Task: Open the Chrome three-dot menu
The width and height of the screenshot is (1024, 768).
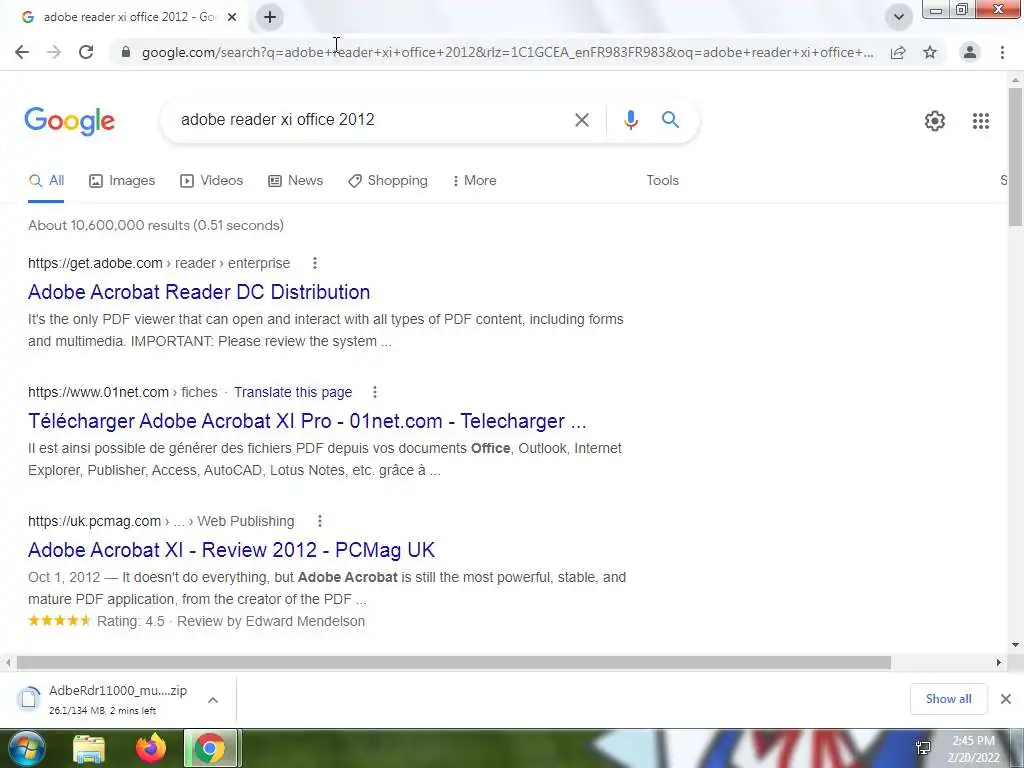Action: coord(1002,52)
